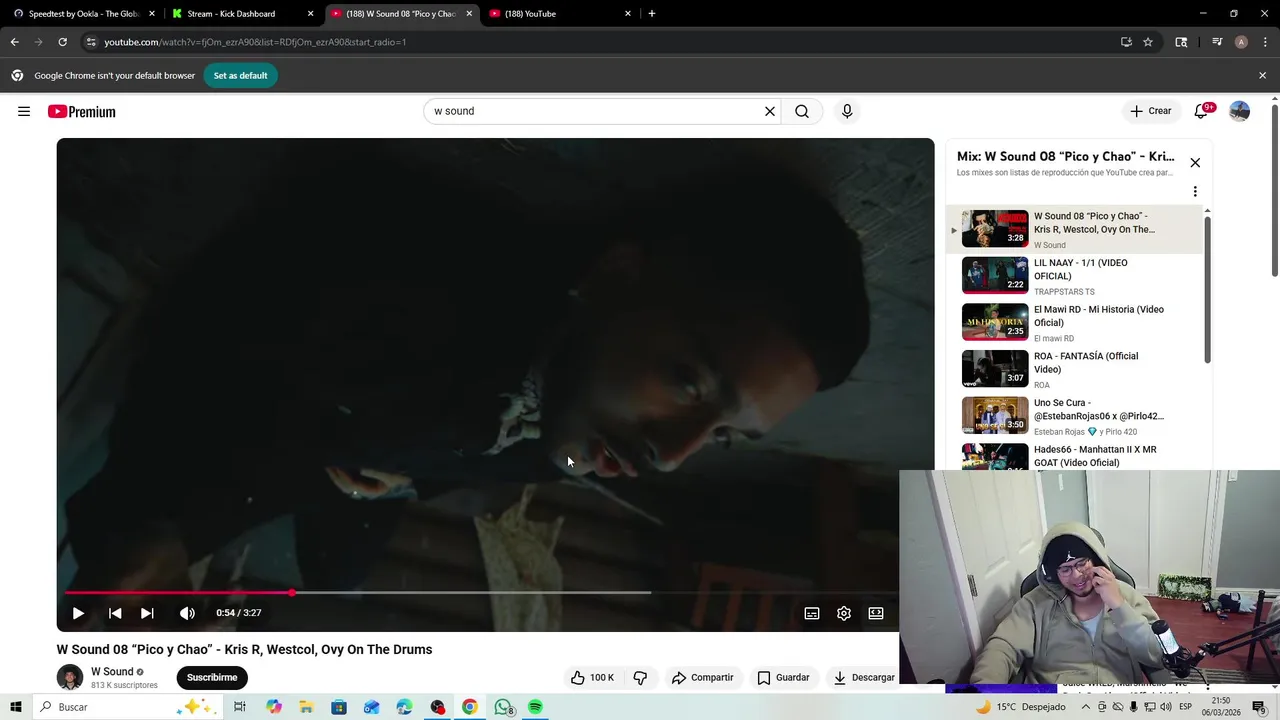Click the address bar URL
This screenshot has width=1280, height=720.
(255, 42)
